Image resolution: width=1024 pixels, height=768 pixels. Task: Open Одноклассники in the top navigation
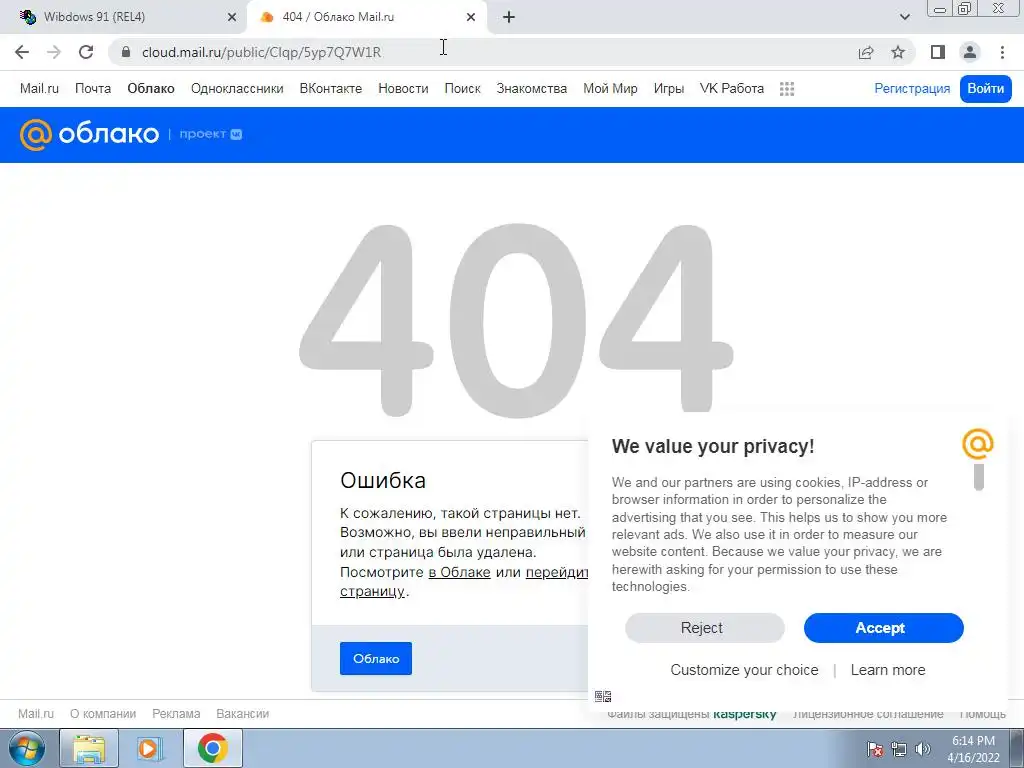coord(237,89)
